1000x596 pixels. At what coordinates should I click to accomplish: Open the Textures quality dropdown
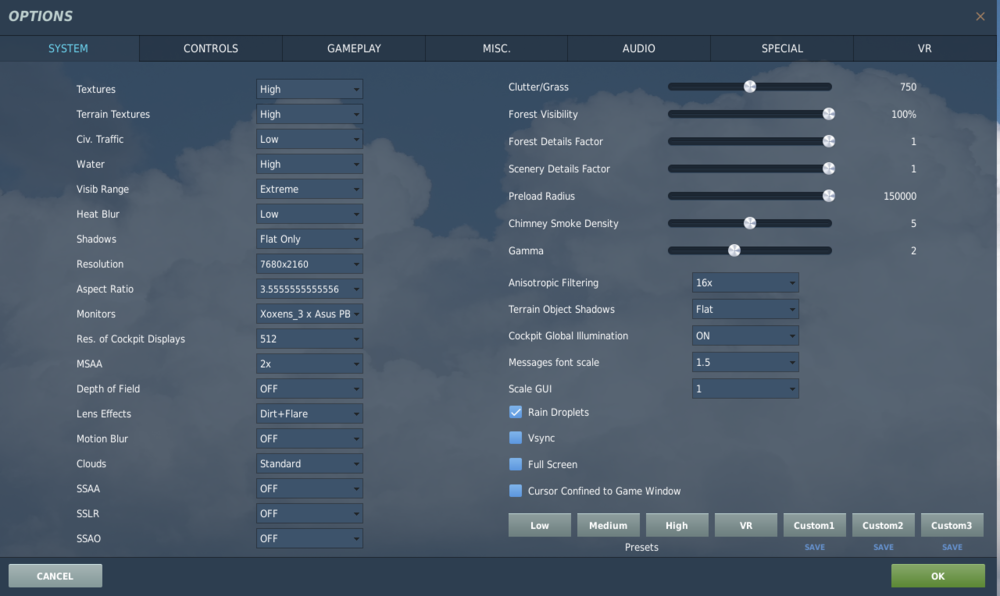tap(309, 89)
